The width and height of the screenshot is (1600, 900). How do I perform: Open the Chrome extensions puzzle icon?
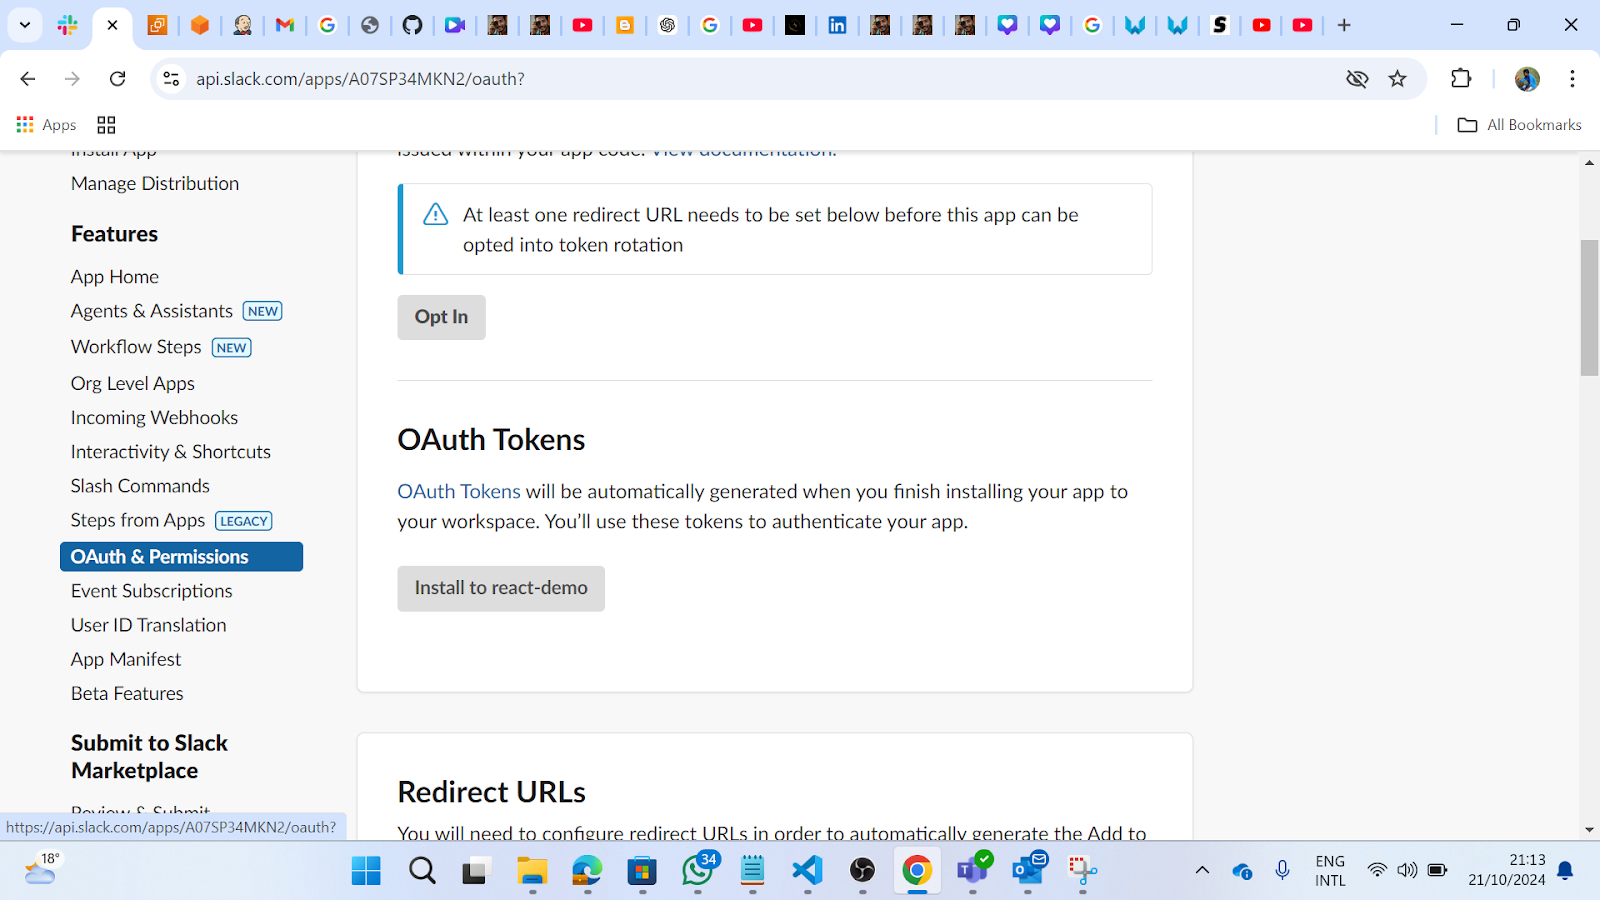[x=1461, y=78]
